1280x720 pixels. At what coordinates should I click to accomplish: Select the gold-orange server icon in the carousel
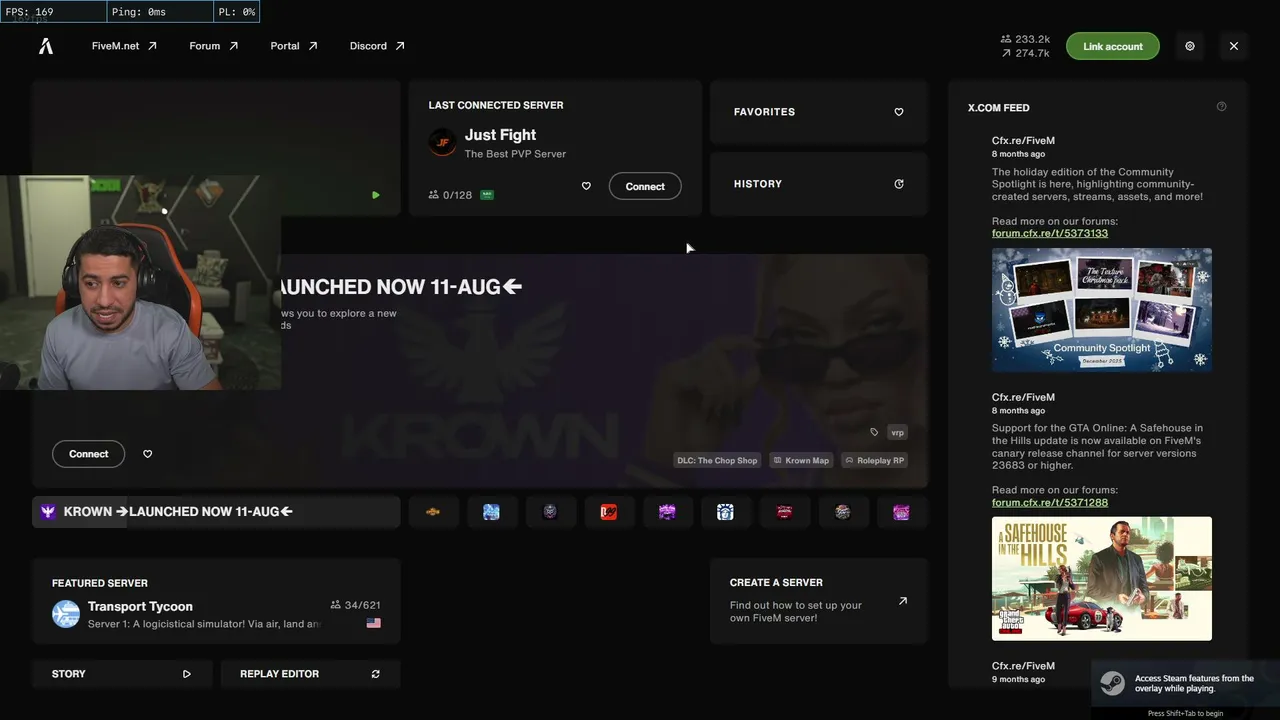433,512
